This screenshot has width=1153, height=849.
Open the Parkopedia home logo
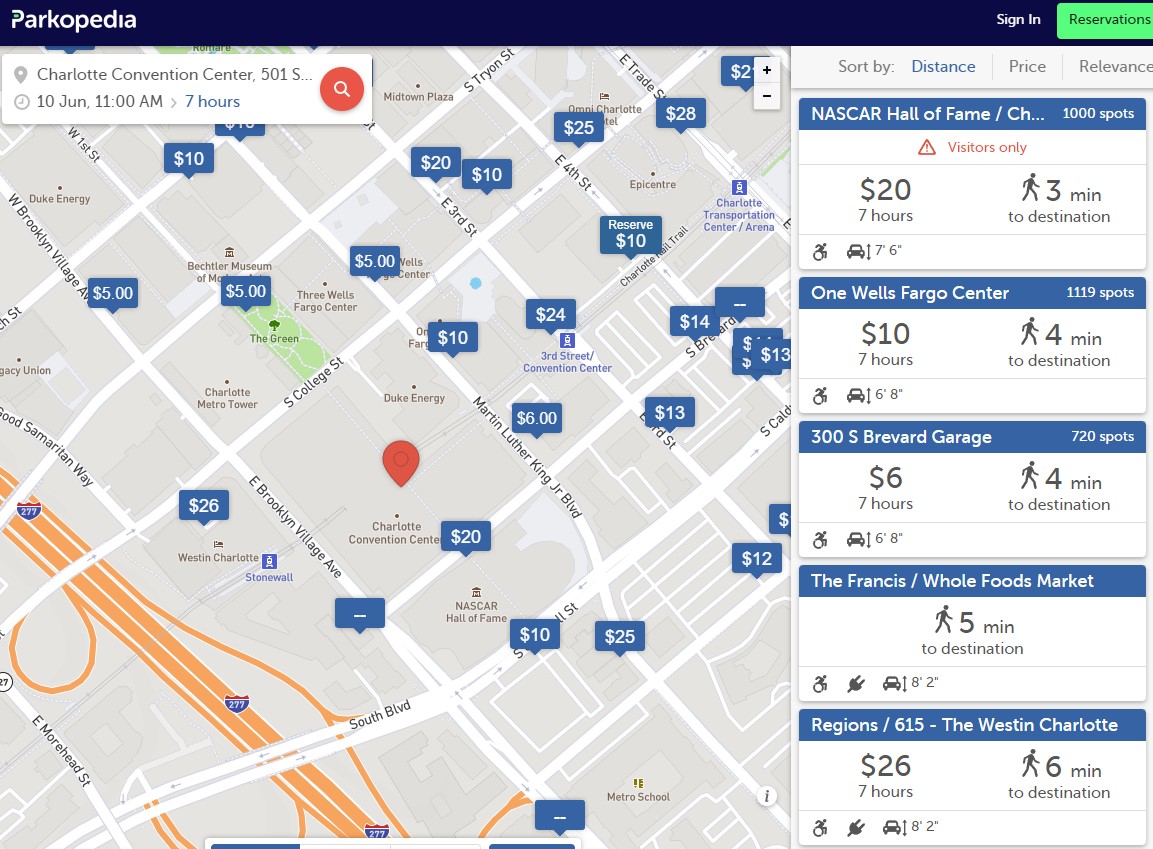[74, 20]
